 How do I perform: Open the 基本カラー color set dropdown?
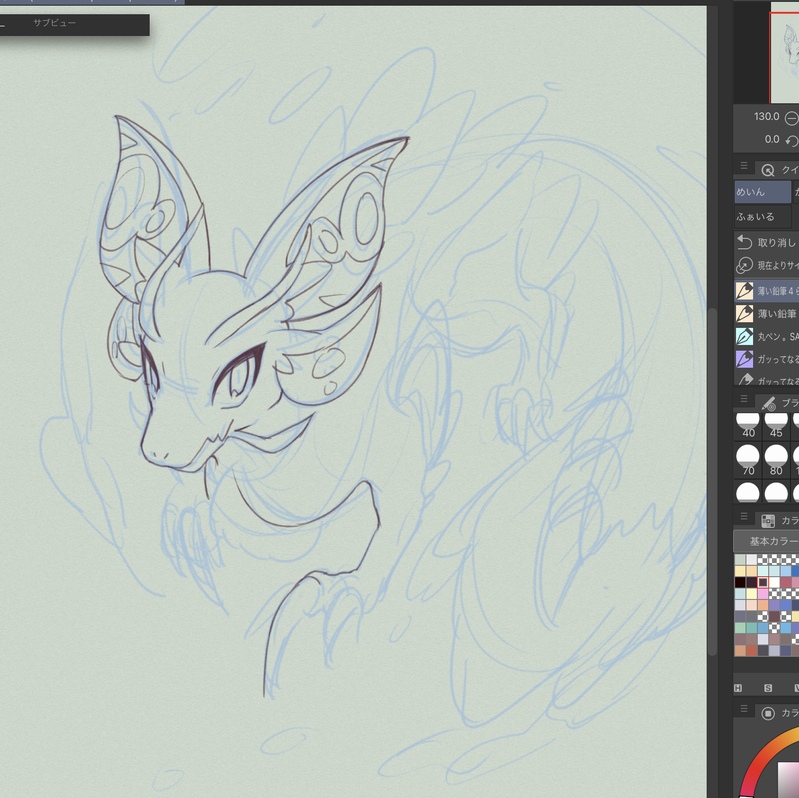pyautogui.click(x=766, y=541)
